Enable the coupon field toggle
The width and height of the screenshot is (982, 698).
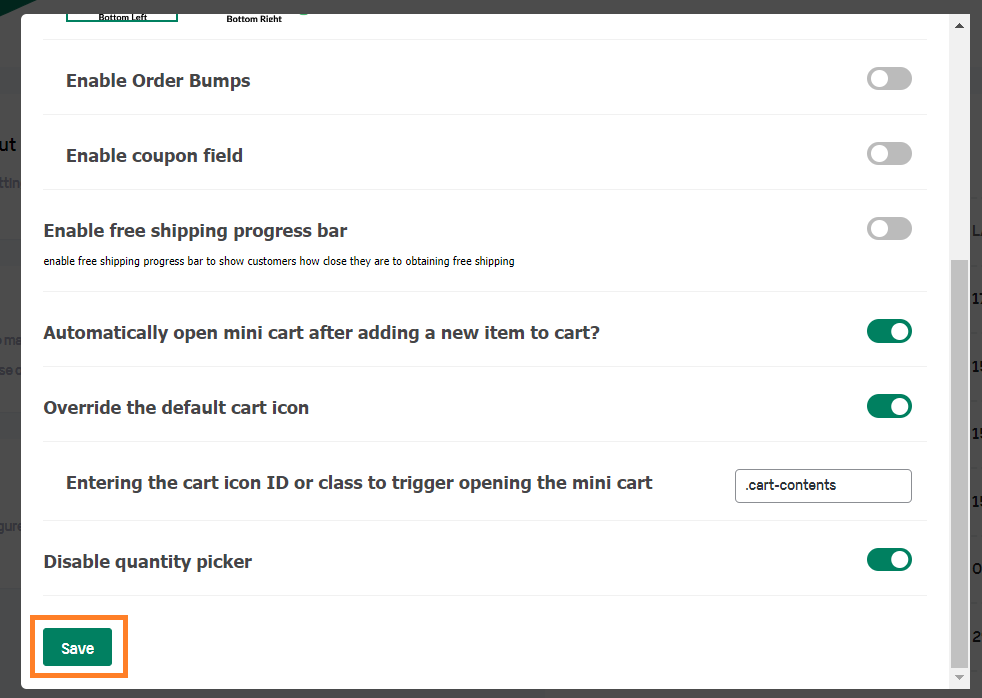coord(889,154)
